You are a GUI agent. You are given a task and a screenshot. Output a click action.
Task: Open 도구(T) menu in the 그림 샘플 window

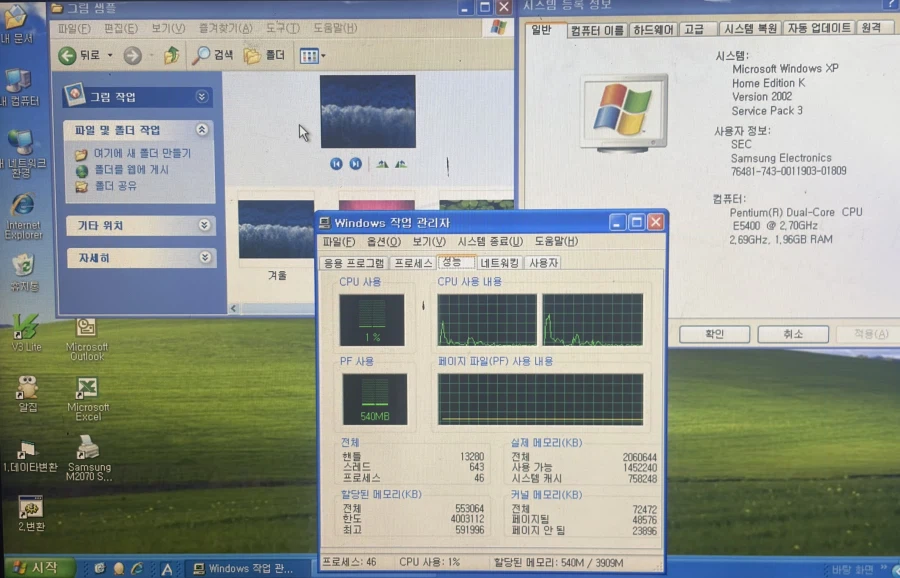click(x=282, y=28)
